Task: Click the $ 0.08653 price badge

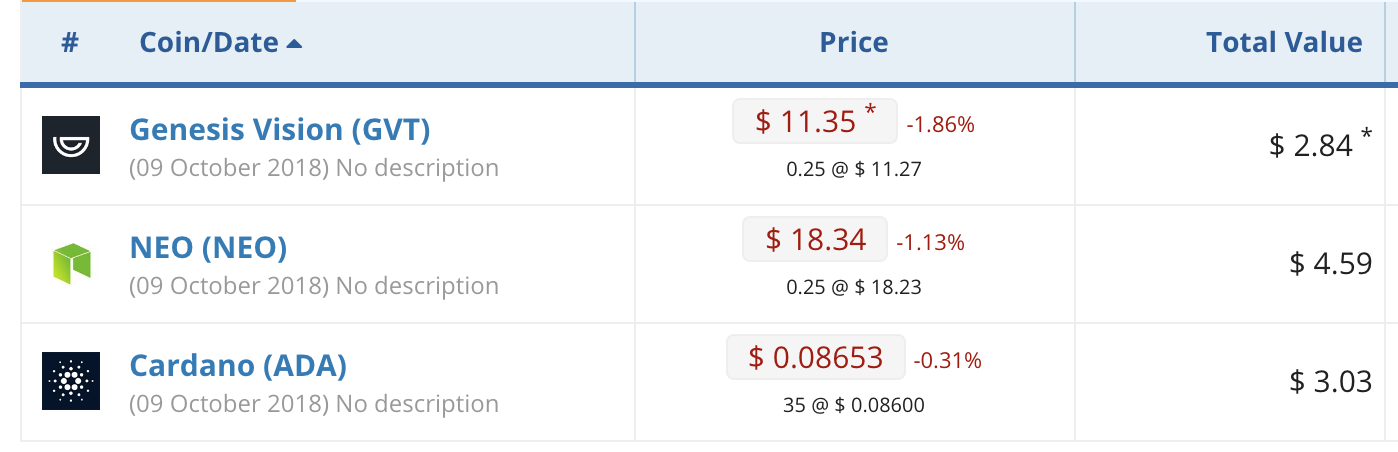Action: (x=815, y=357)
